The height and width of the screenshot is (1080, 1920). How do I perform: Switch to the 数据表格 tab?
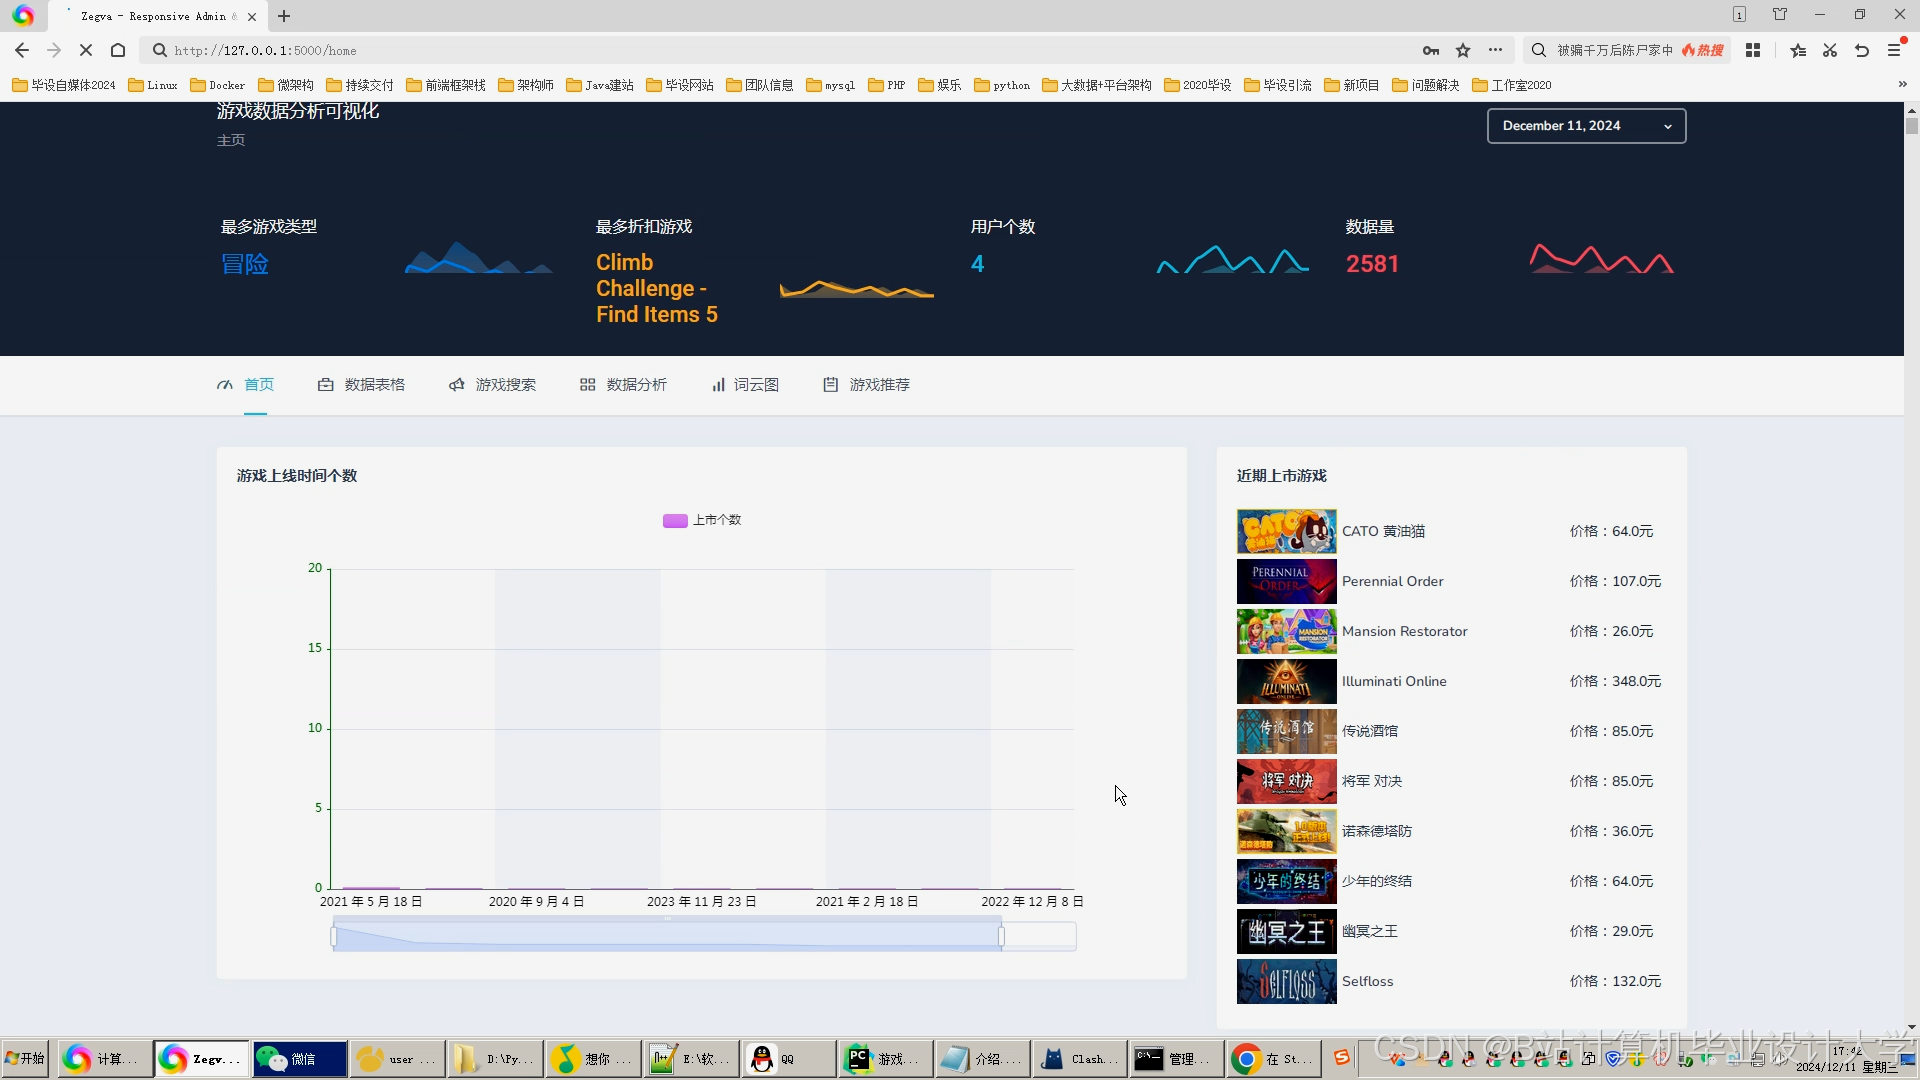(x=374, y=384)
